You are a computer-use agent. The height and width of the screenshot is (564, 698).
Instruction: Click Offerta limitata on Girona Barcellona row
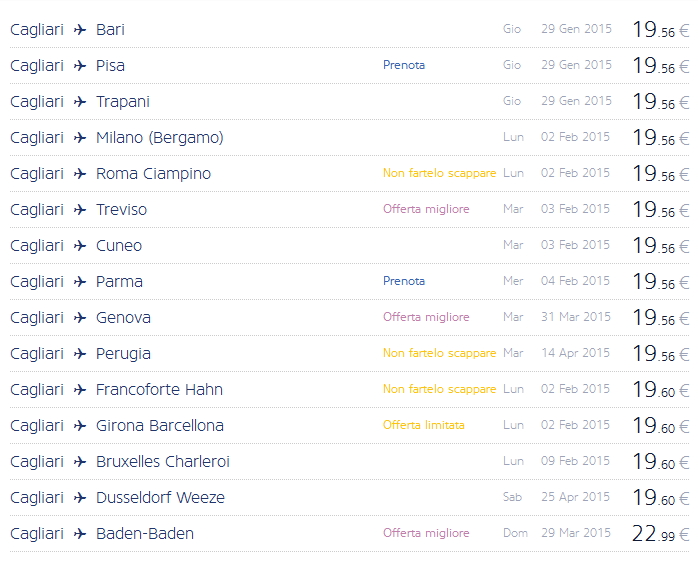(423, 425)
